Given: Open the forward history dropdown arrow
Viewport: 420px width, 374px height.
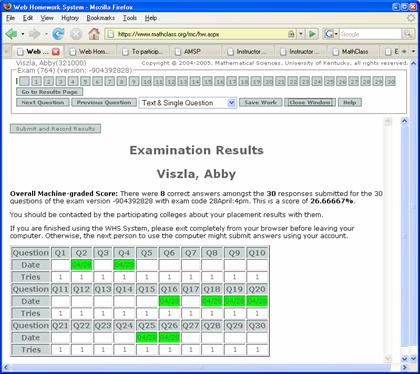Looking at the screenshot, I should (46, 34).
